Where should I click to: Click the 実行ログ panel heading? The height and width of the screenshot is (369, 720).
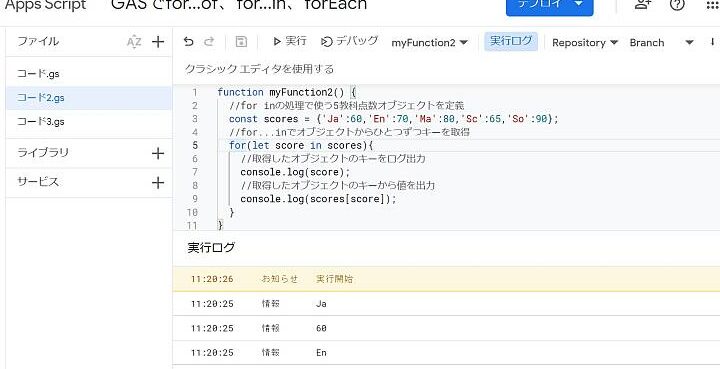click(x=211, y=248)
